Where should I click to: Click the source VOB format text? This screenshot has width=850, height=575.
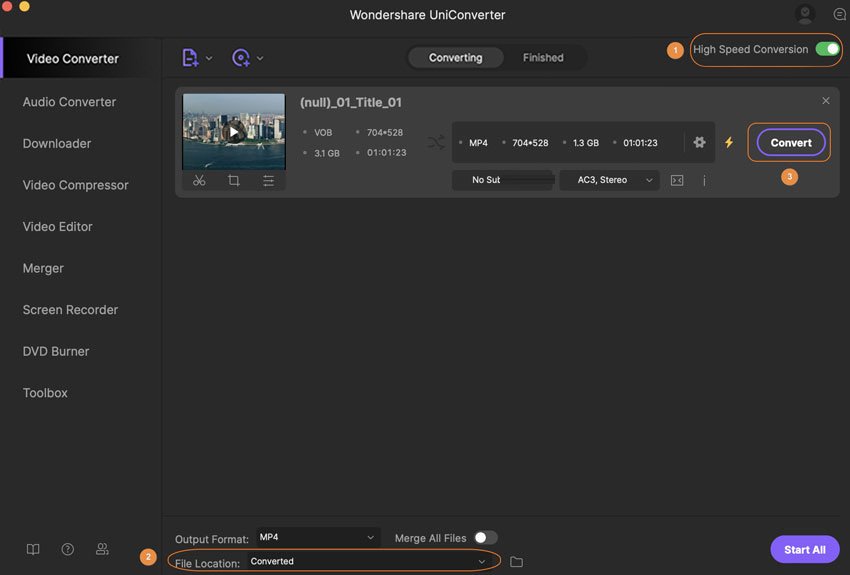pyautogui.click(x=323, y=133)
